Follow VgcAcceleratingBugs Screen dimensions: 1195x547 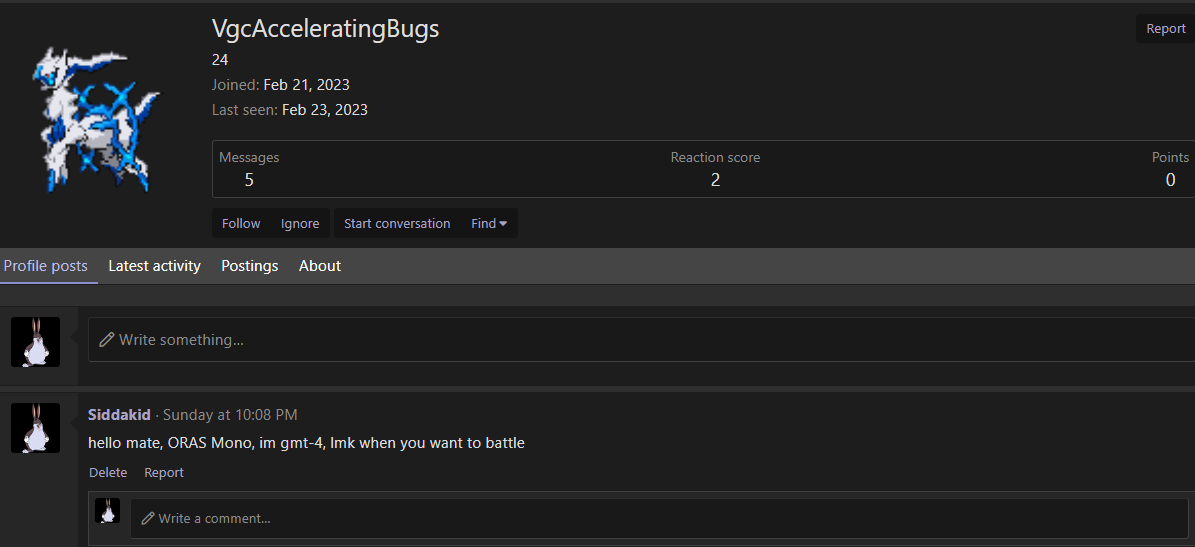click(x=241, y=223)
